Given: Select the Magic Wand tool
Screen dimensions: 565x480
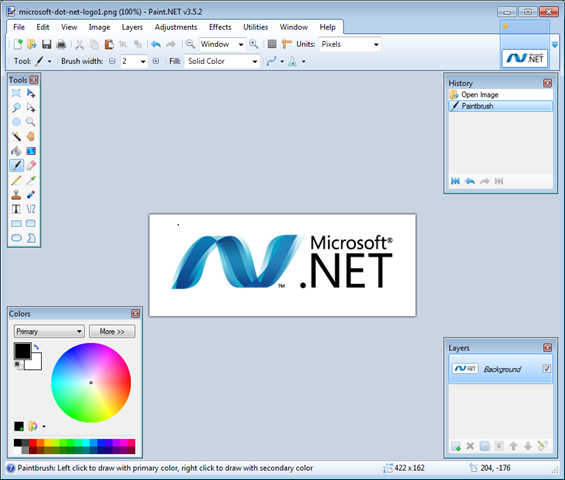Looking at the screenshot, I should coord(16,136).
